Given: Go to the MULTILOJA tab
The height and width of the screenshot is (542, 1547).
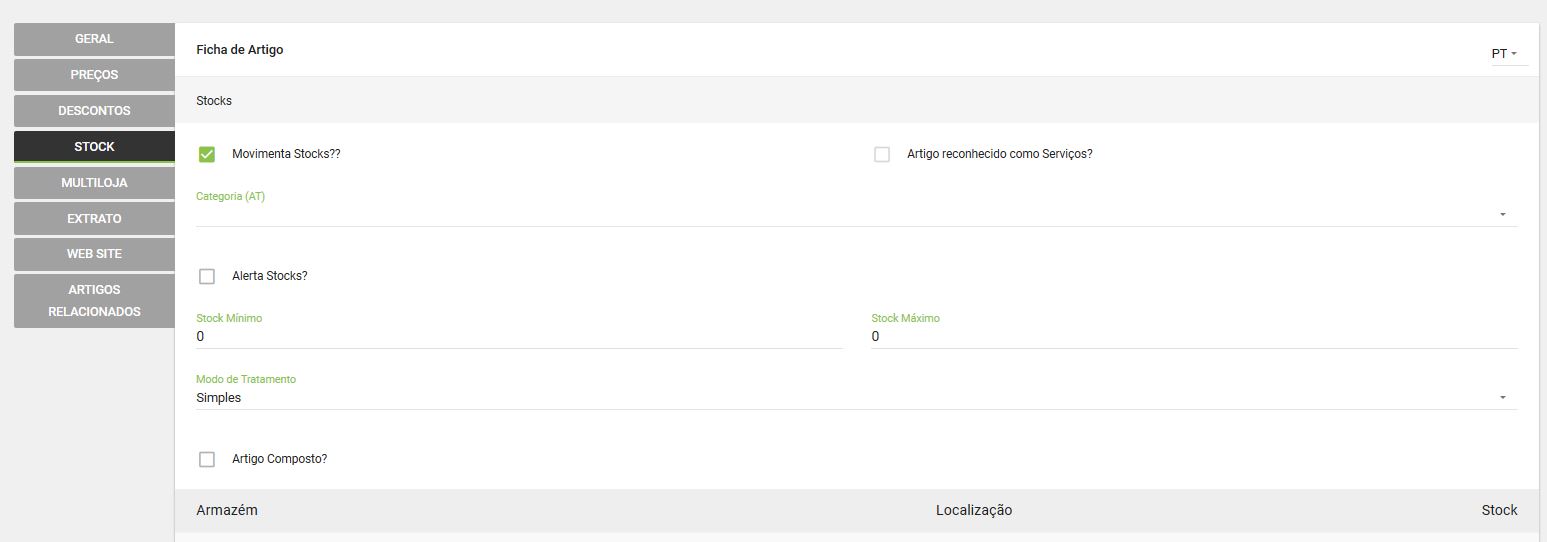Looking at the screenshot, I should 94,183.
